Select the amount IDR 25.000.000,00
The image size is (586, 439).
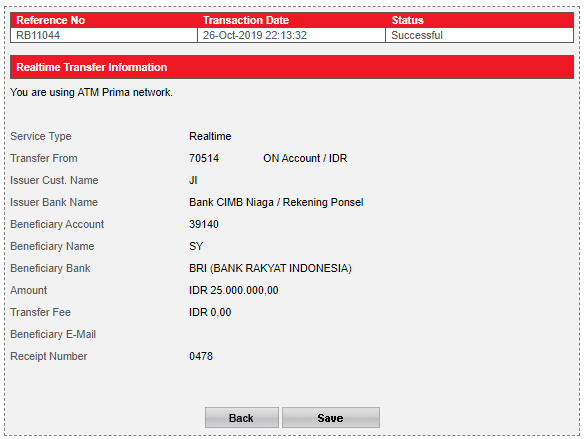pyautogui.click(x=234, y=290)
